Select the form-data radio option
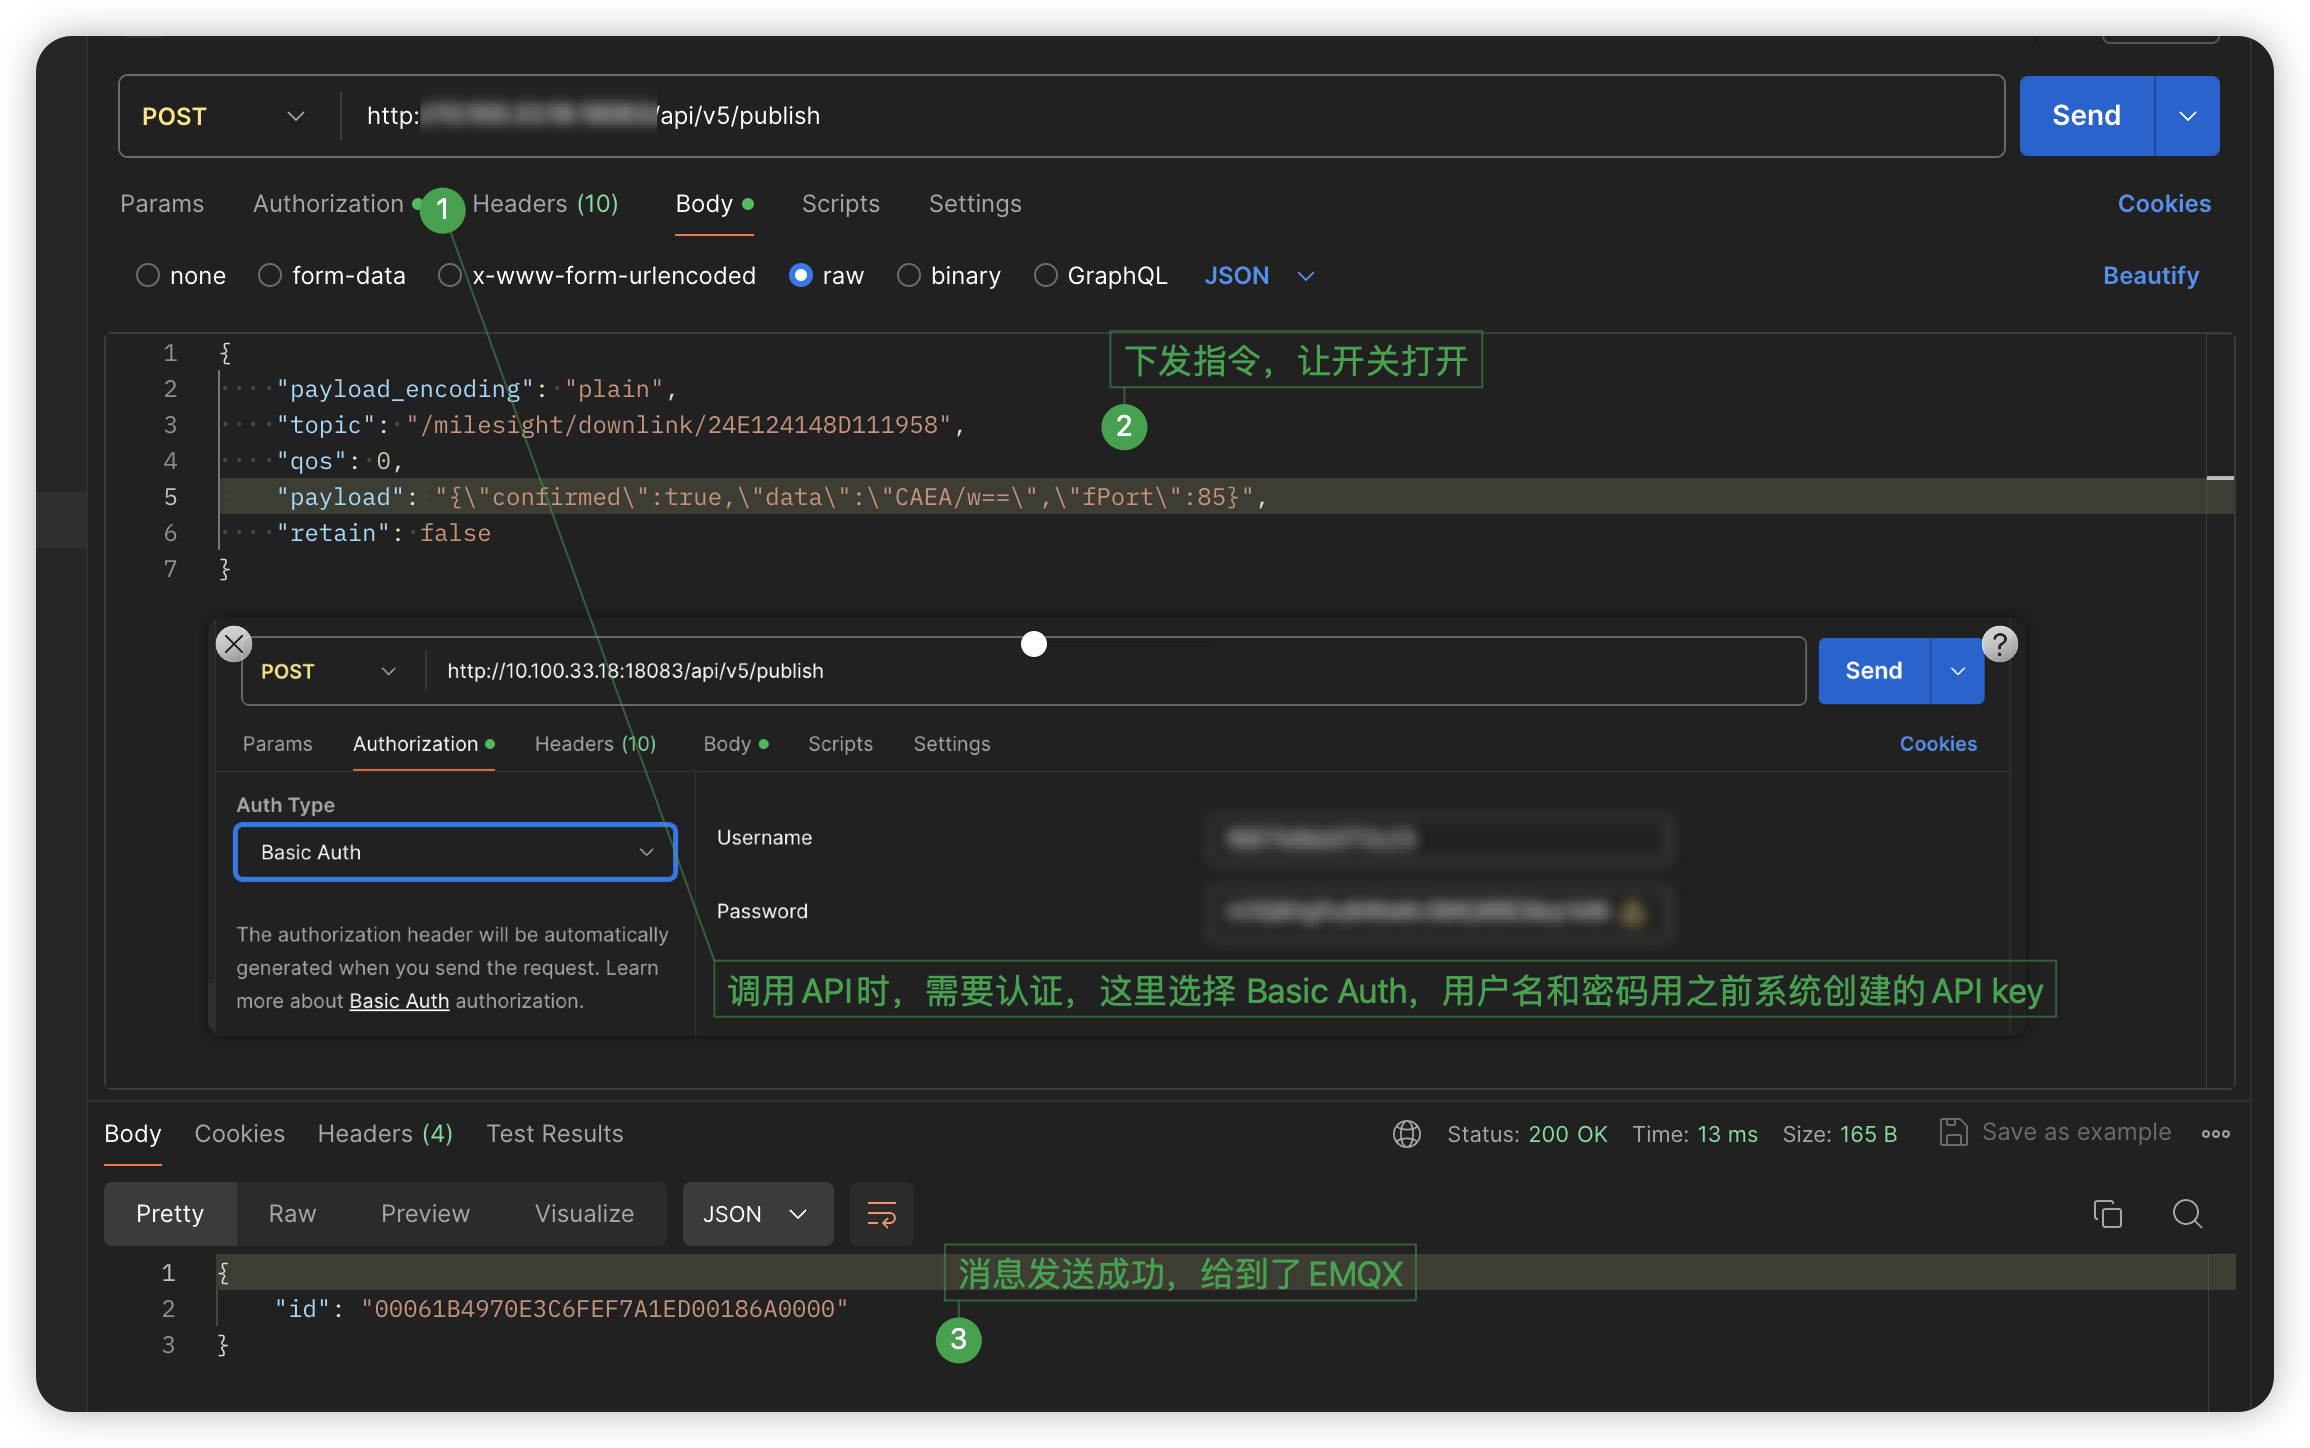Viewport: 2310px width, 1448px height. [270, 275]
